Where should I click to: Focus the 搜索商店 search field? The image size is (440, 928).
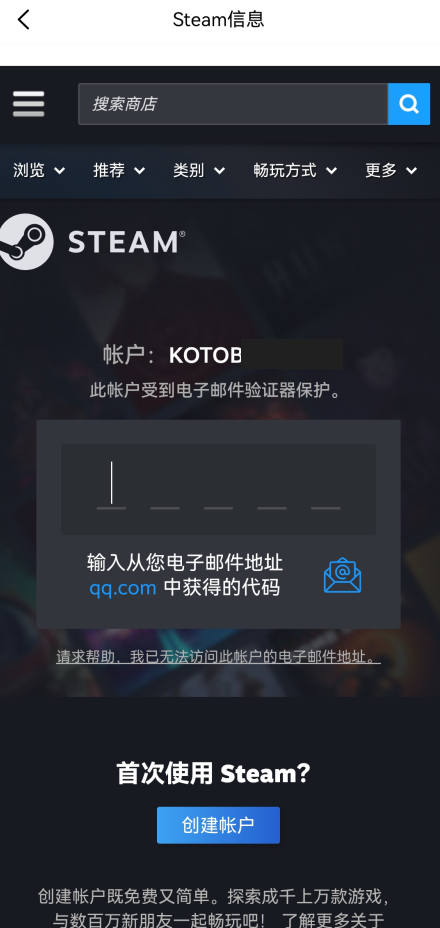coord(233,104)
